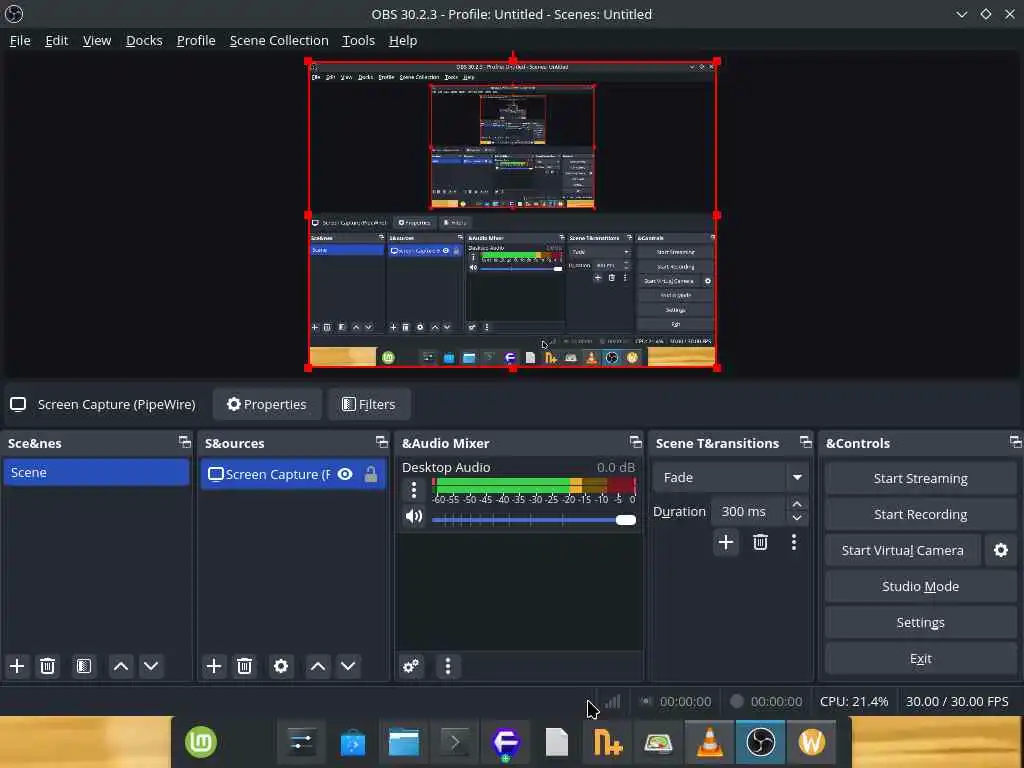This screenshot has height=768, width=1024.
Task: Hide Screen Capture source with eye icon
Action: tap(345, 474)
